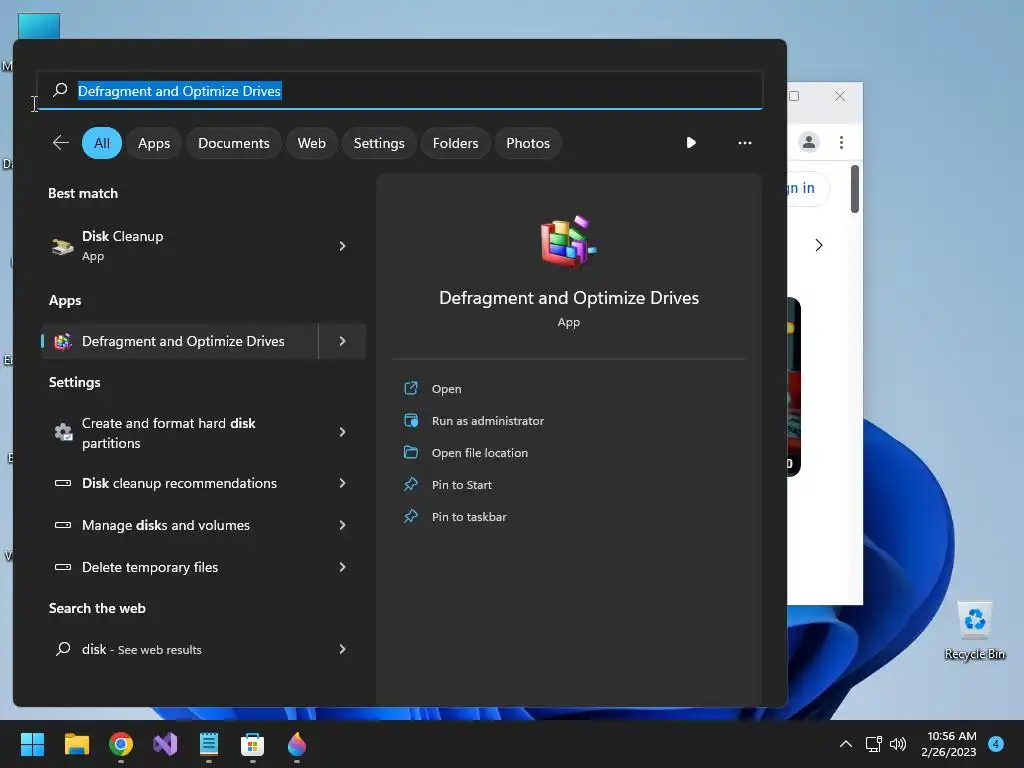Screen dimensions: 1024x768
Task: Choose Pin to Start
Action: [461, 485]
